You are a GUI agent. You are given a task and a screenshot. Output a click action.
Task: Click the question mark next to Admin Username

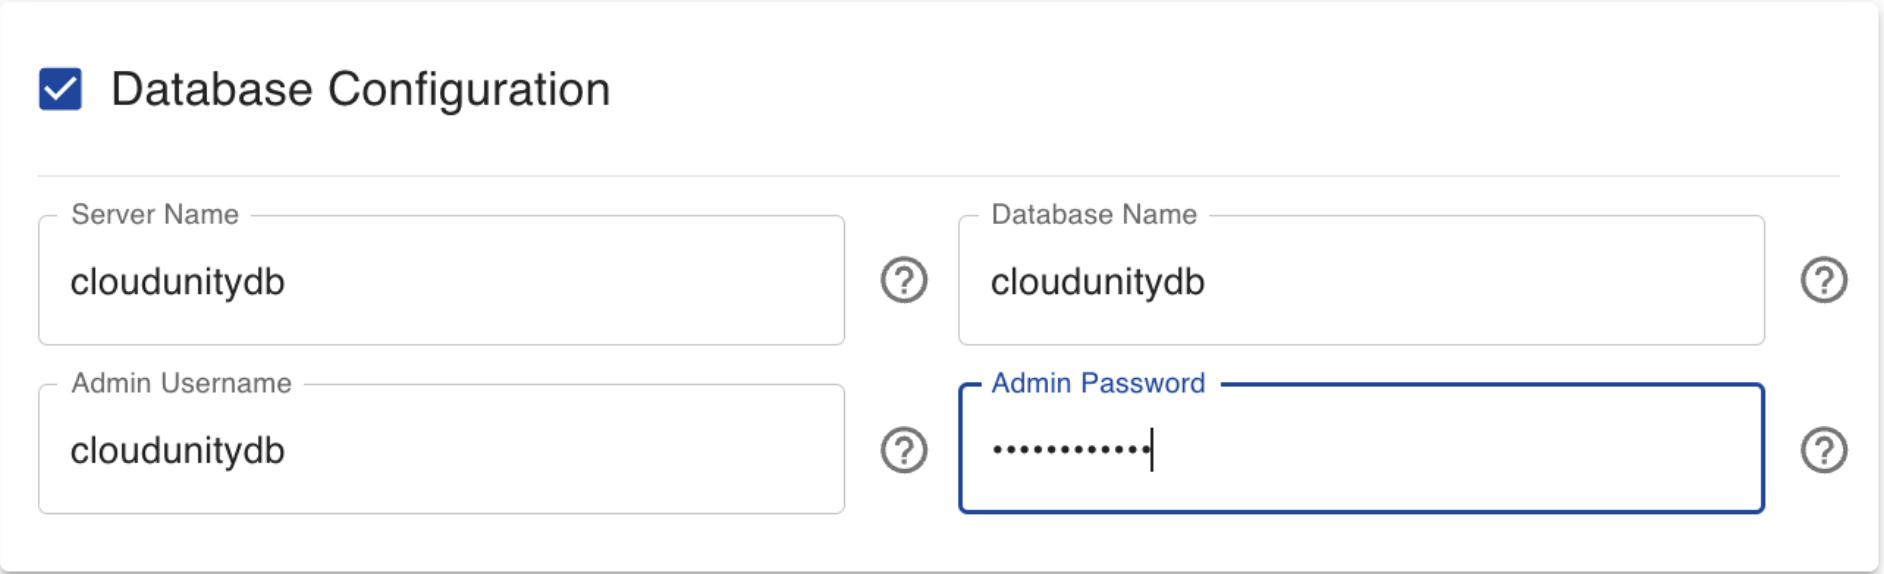[x=904, y=450]
